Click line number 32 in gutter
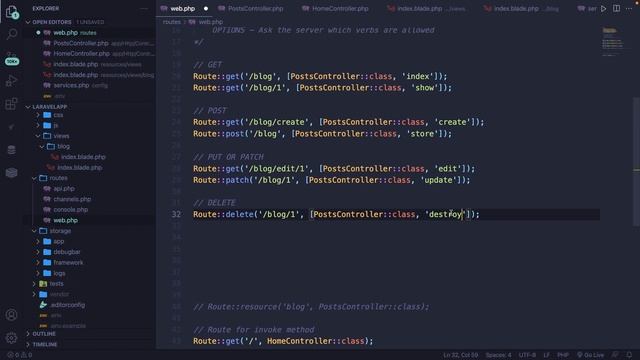 tap(176, 214)
